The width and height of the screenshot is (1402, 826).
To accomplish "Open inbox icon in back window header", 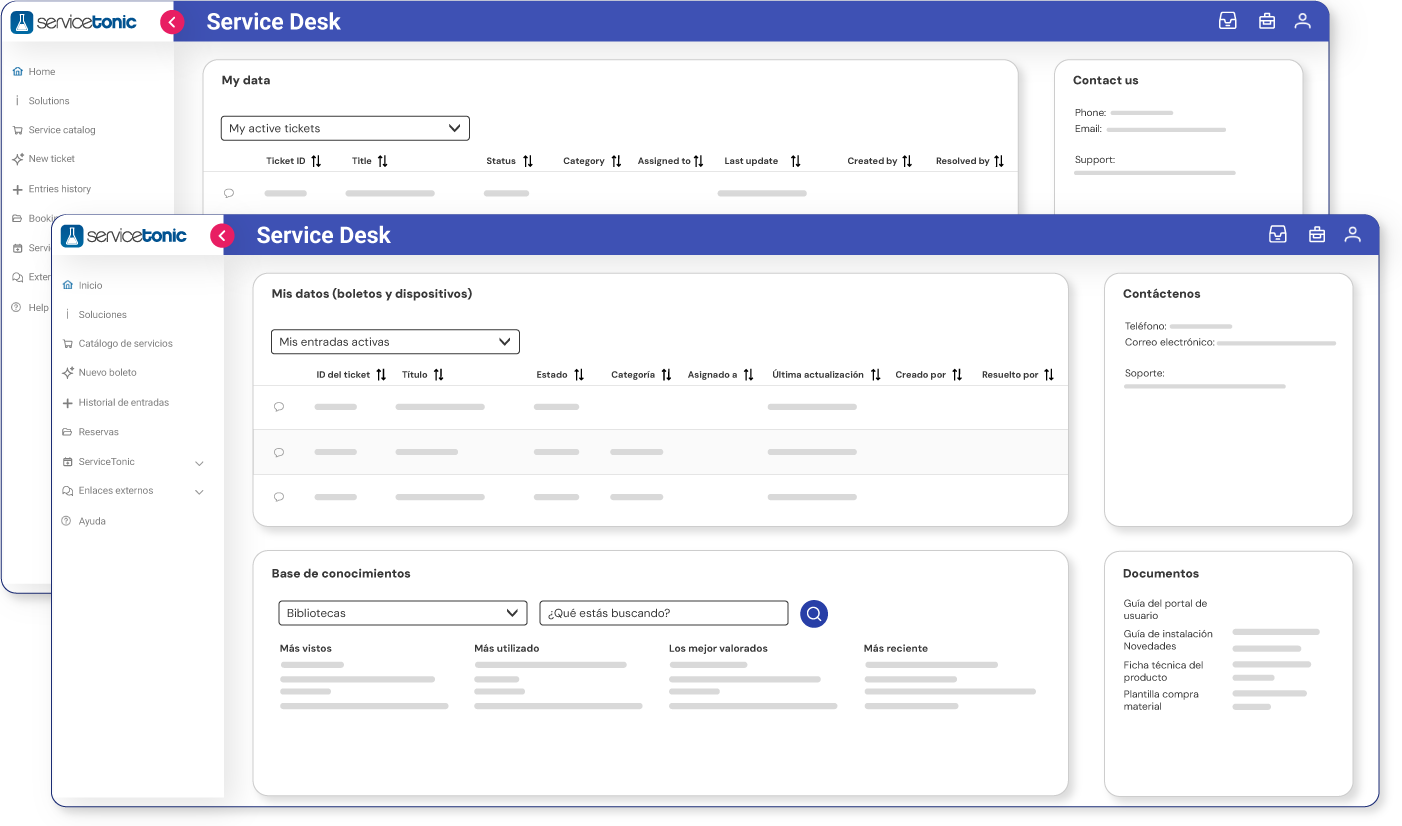I will point(1227,21).
